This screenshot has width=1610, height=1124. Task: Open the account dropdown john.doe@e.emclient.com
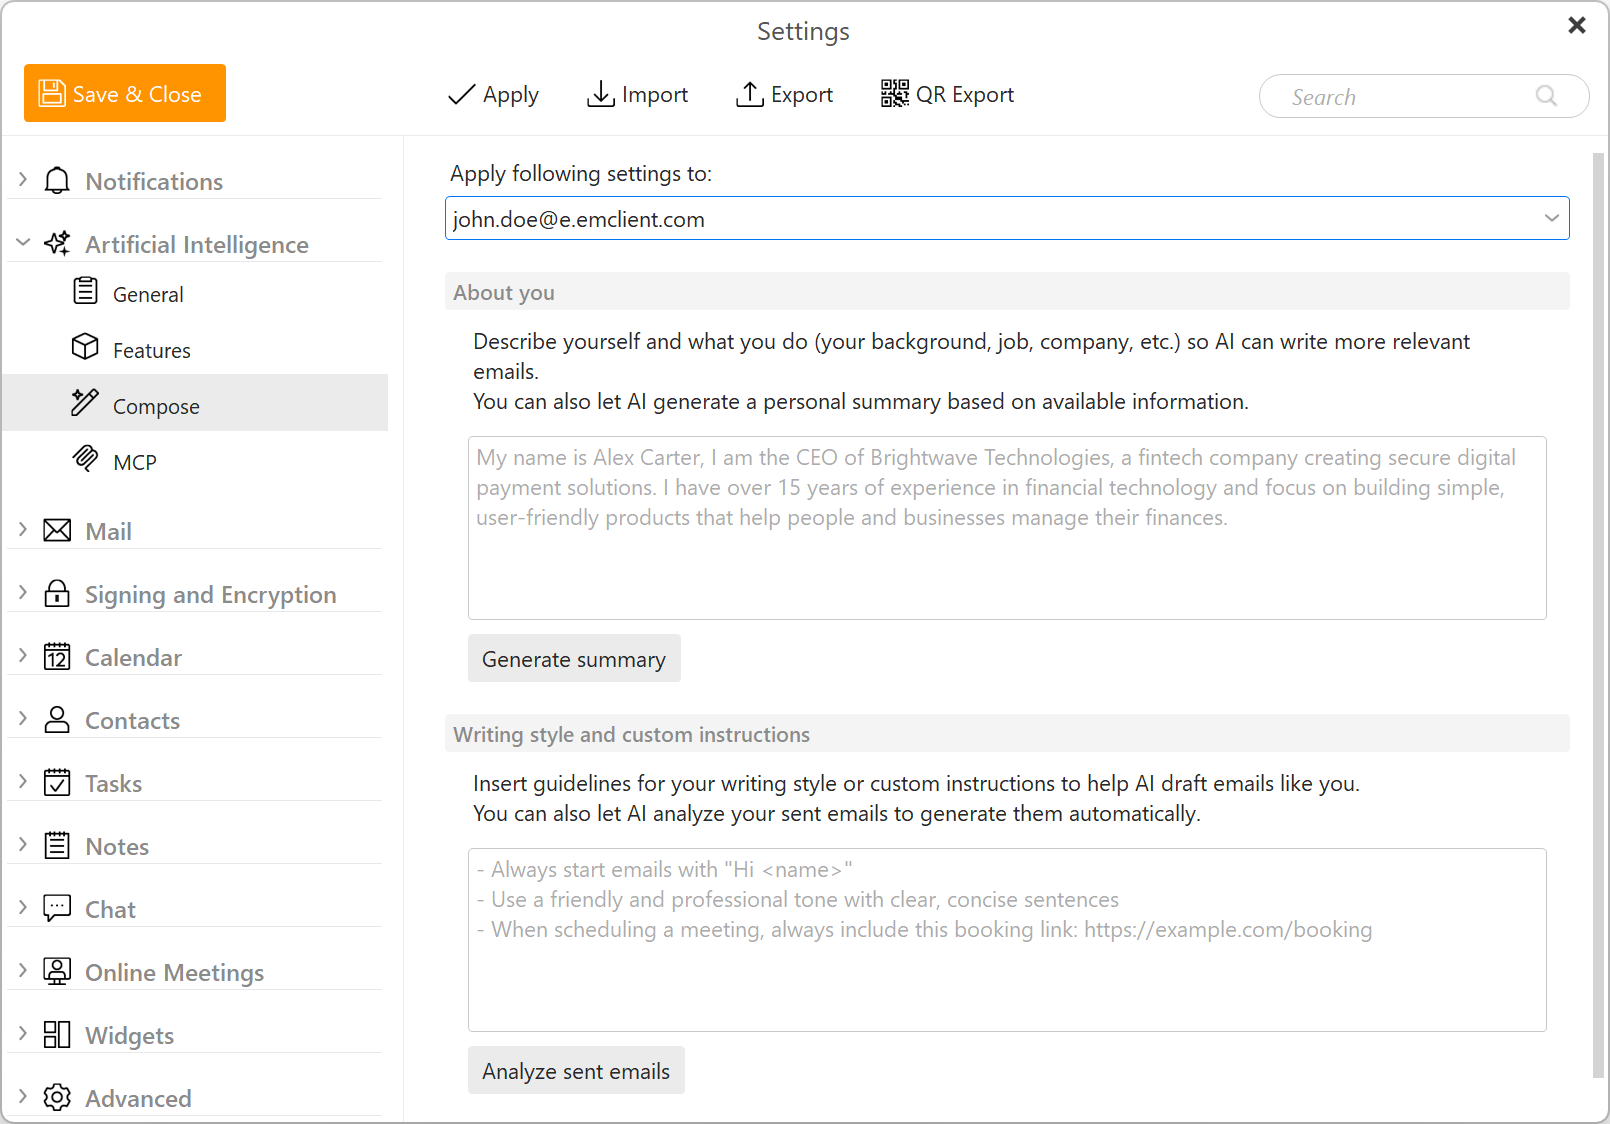[1007, 218]
